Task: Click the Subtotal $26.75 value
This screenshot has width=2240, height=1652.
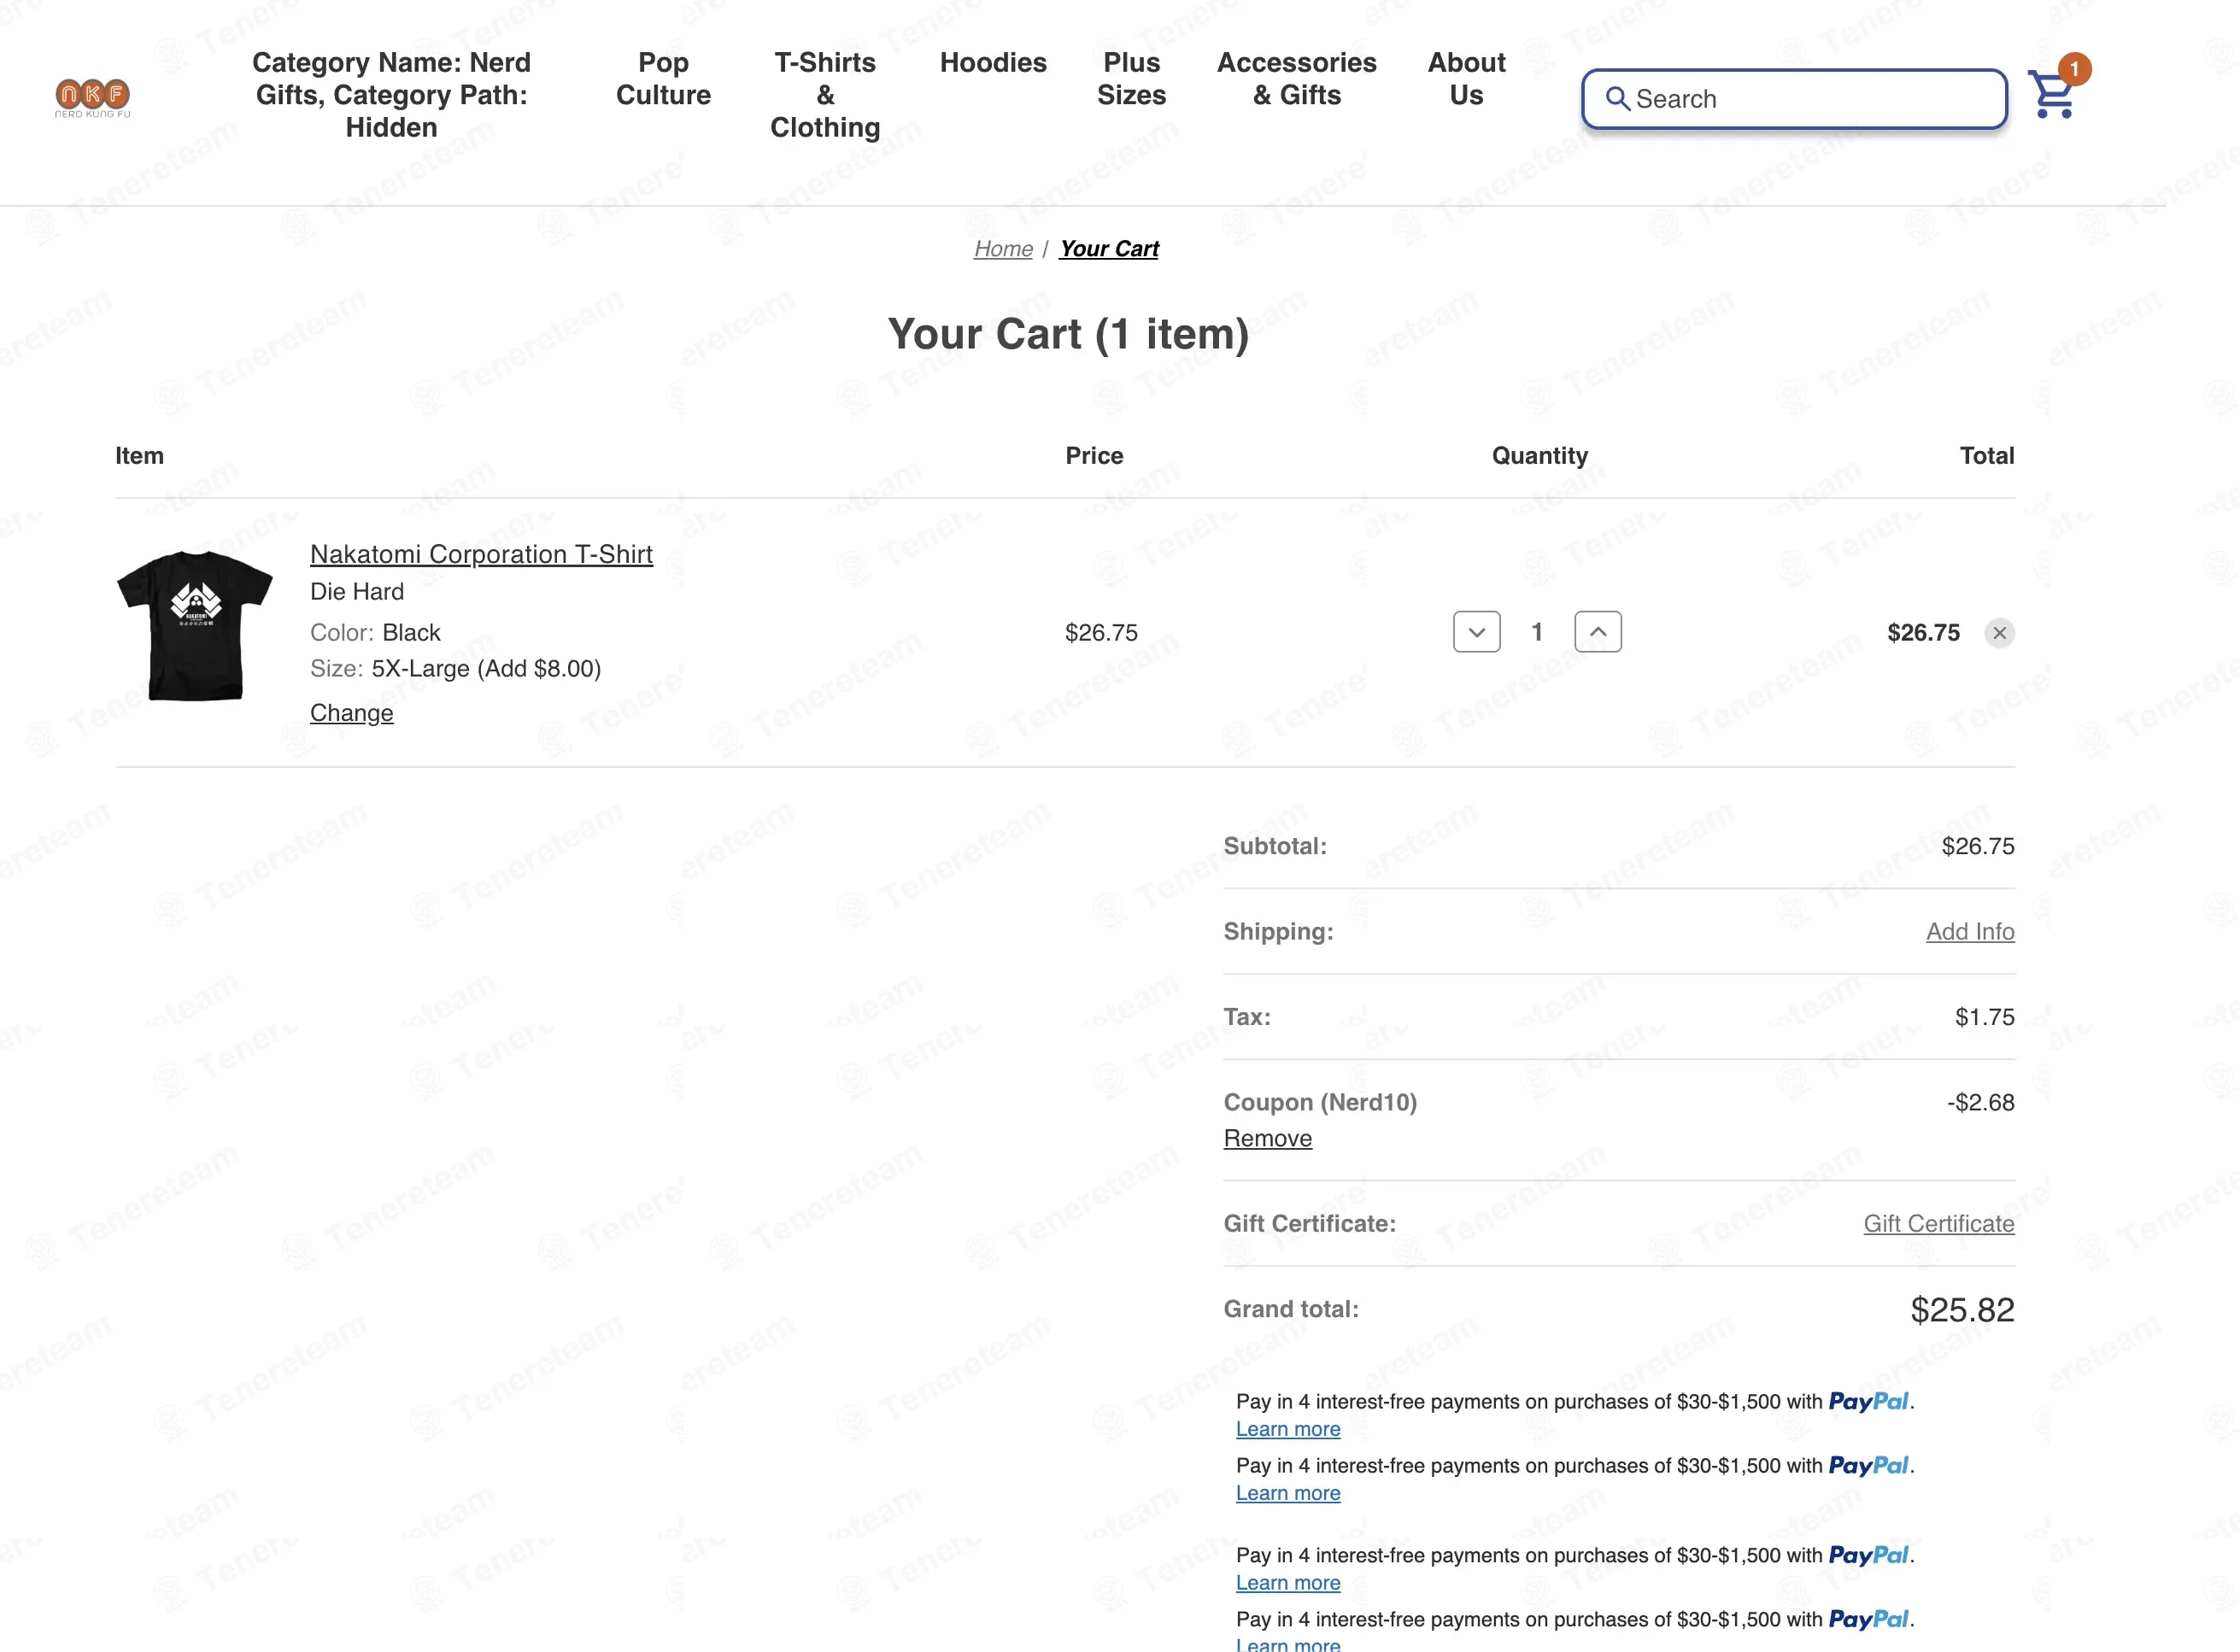Action: pos(1977,846)
